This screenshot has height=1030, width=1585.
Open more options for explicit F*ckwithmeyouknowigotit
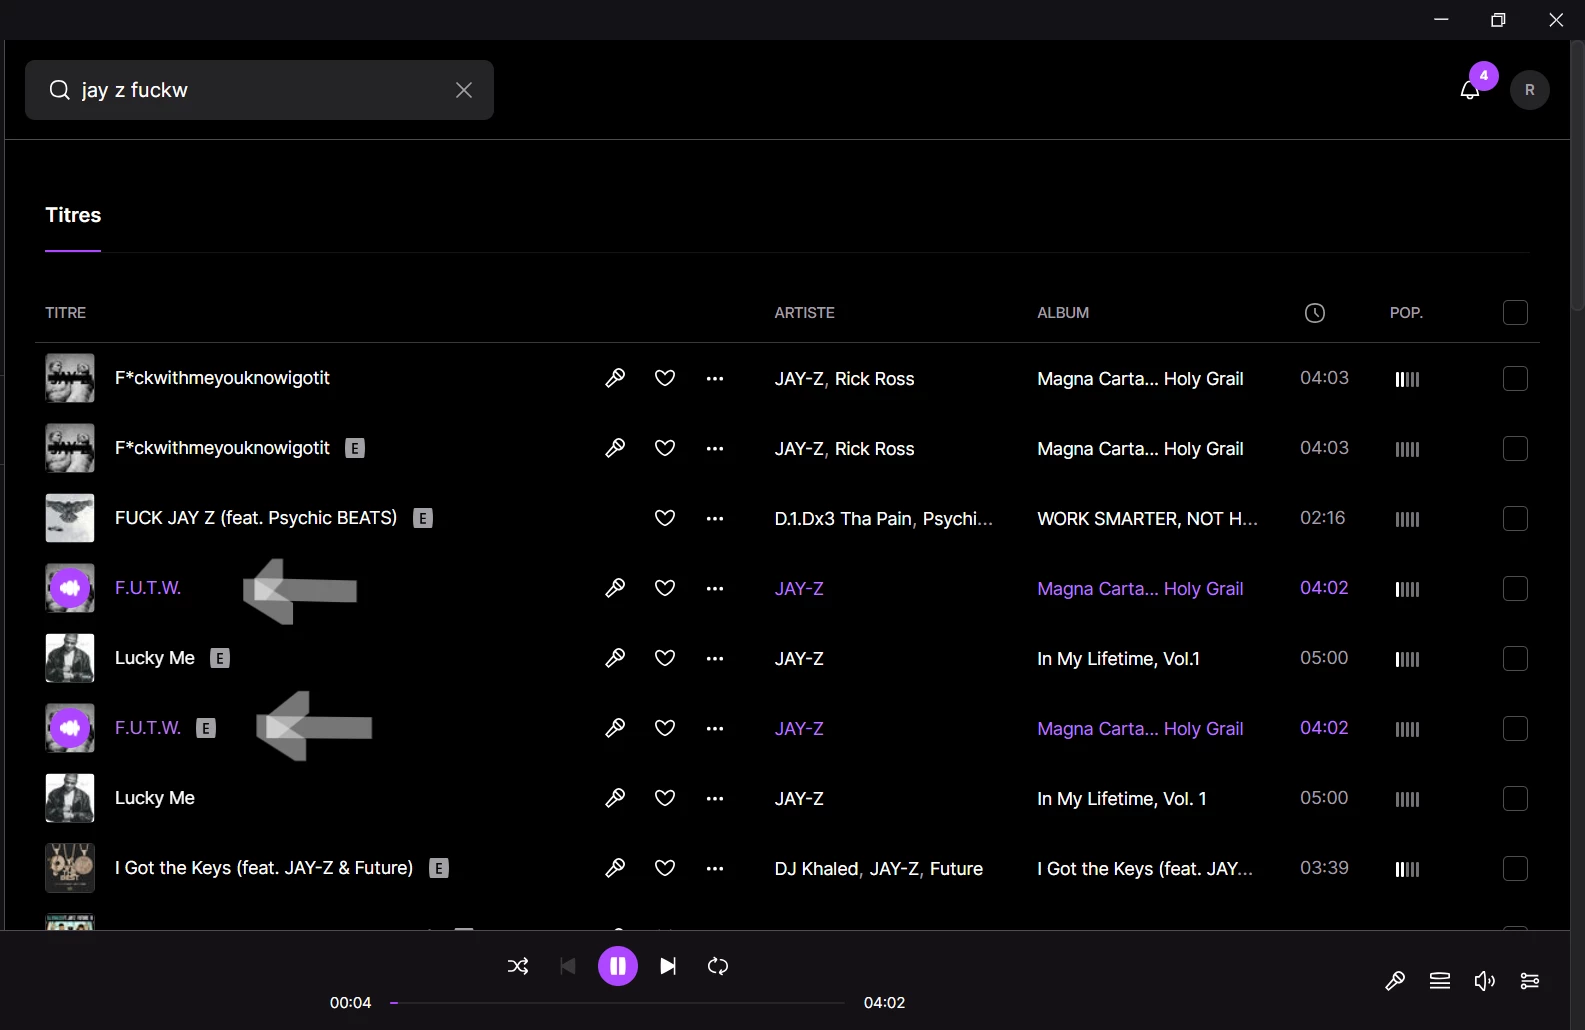point(715,449)
